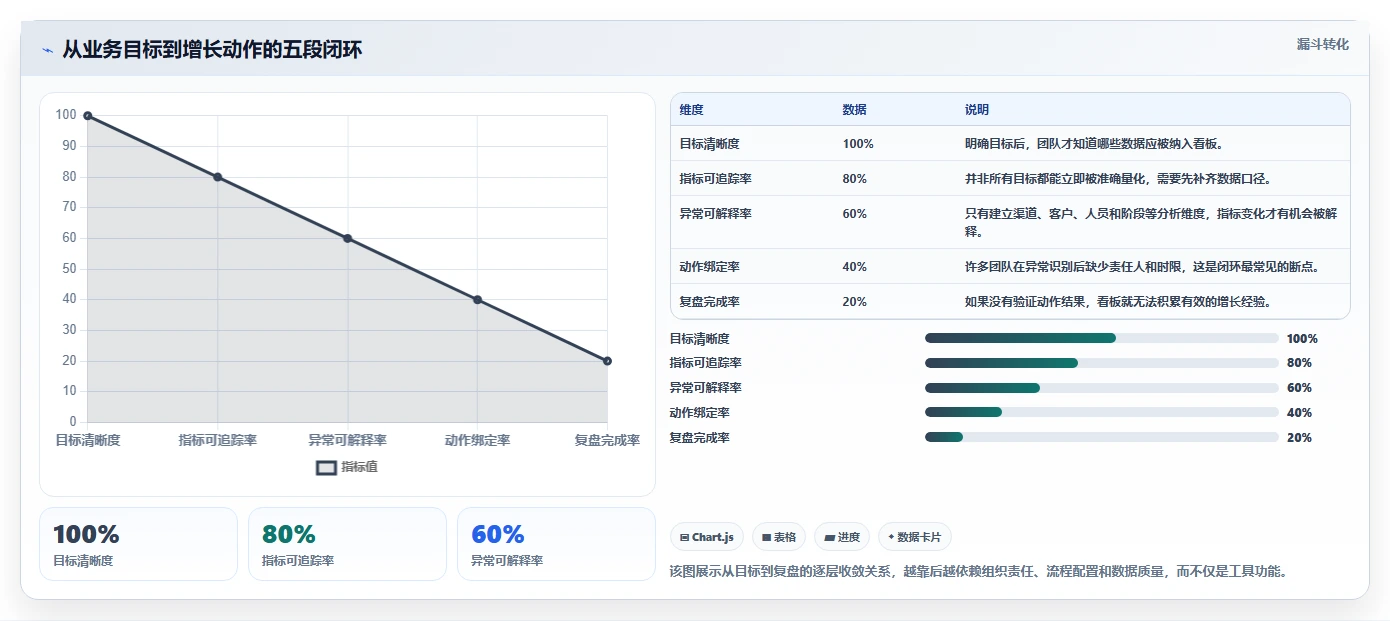This screenshot has height=621, width=1390.
Task: Click the 指标可追踪率 x-axis label on the chart
Action: click(x=218, y=440)
